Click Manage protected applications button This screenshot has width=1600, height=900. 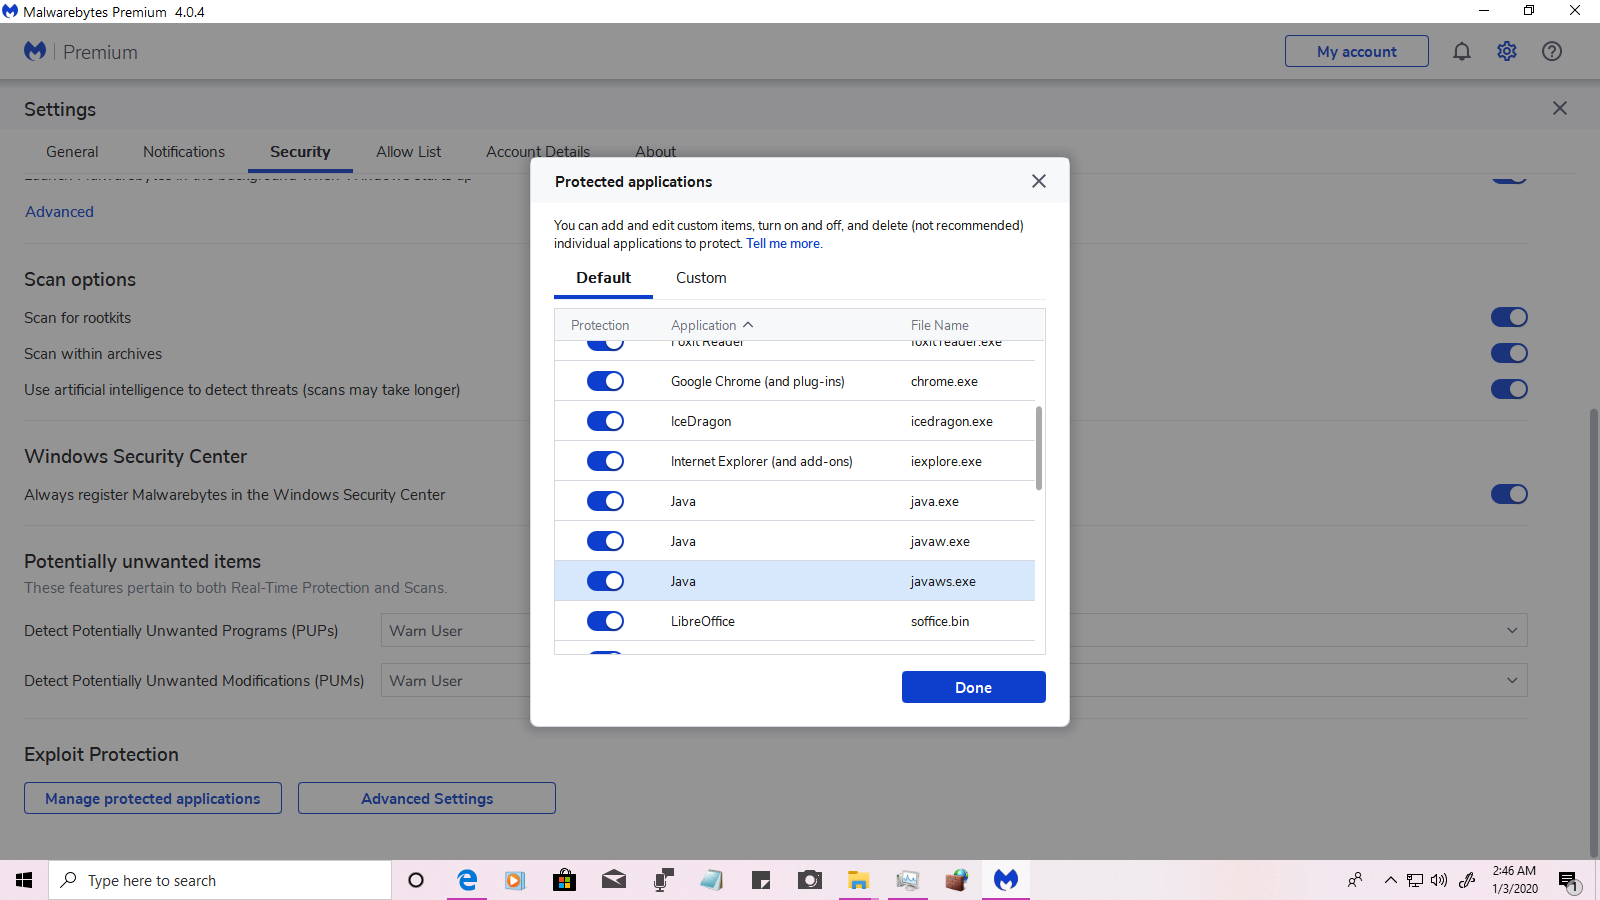pyautogui.click(x=153, y=798)
